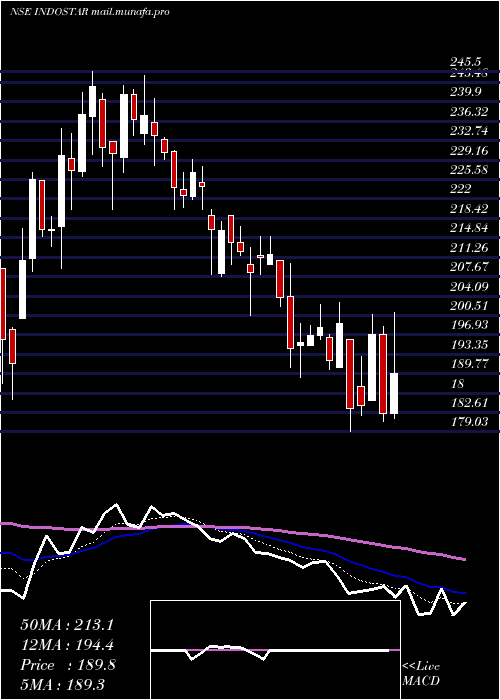Click the 204.09 price axis label
The height and width of the screenshot is (700, 500).
[x=470, y=286]
